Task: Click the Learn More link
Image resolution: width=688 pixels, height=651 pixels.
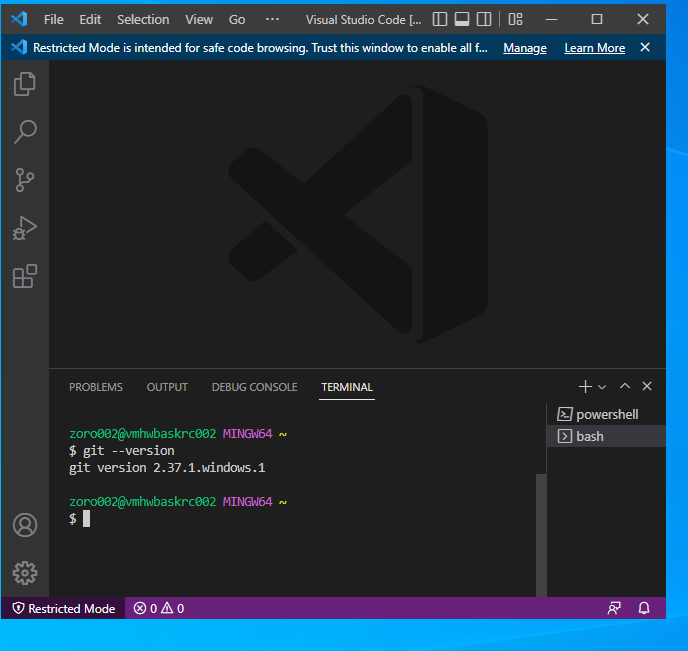Action: [595, 48]
